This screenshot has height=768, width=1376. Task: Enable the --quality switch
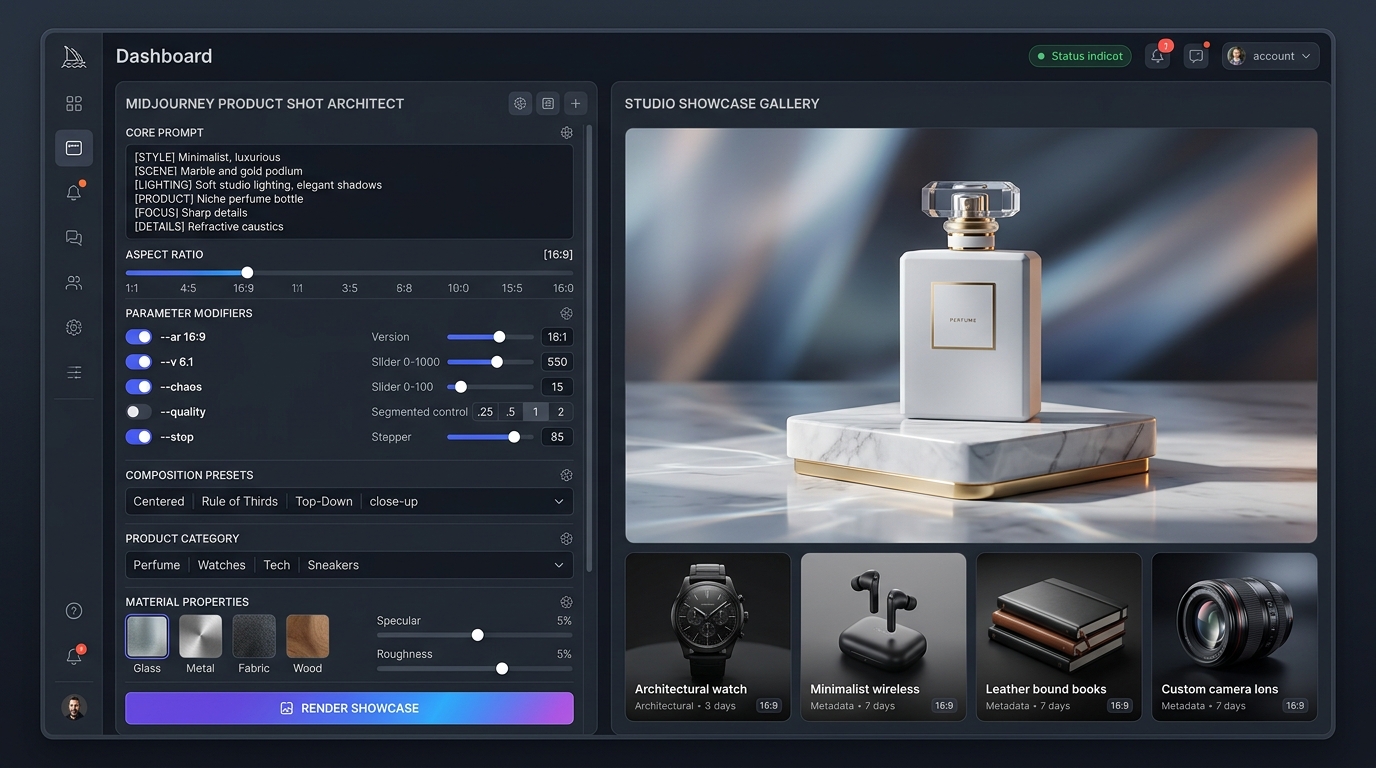[x=139, y=412]
